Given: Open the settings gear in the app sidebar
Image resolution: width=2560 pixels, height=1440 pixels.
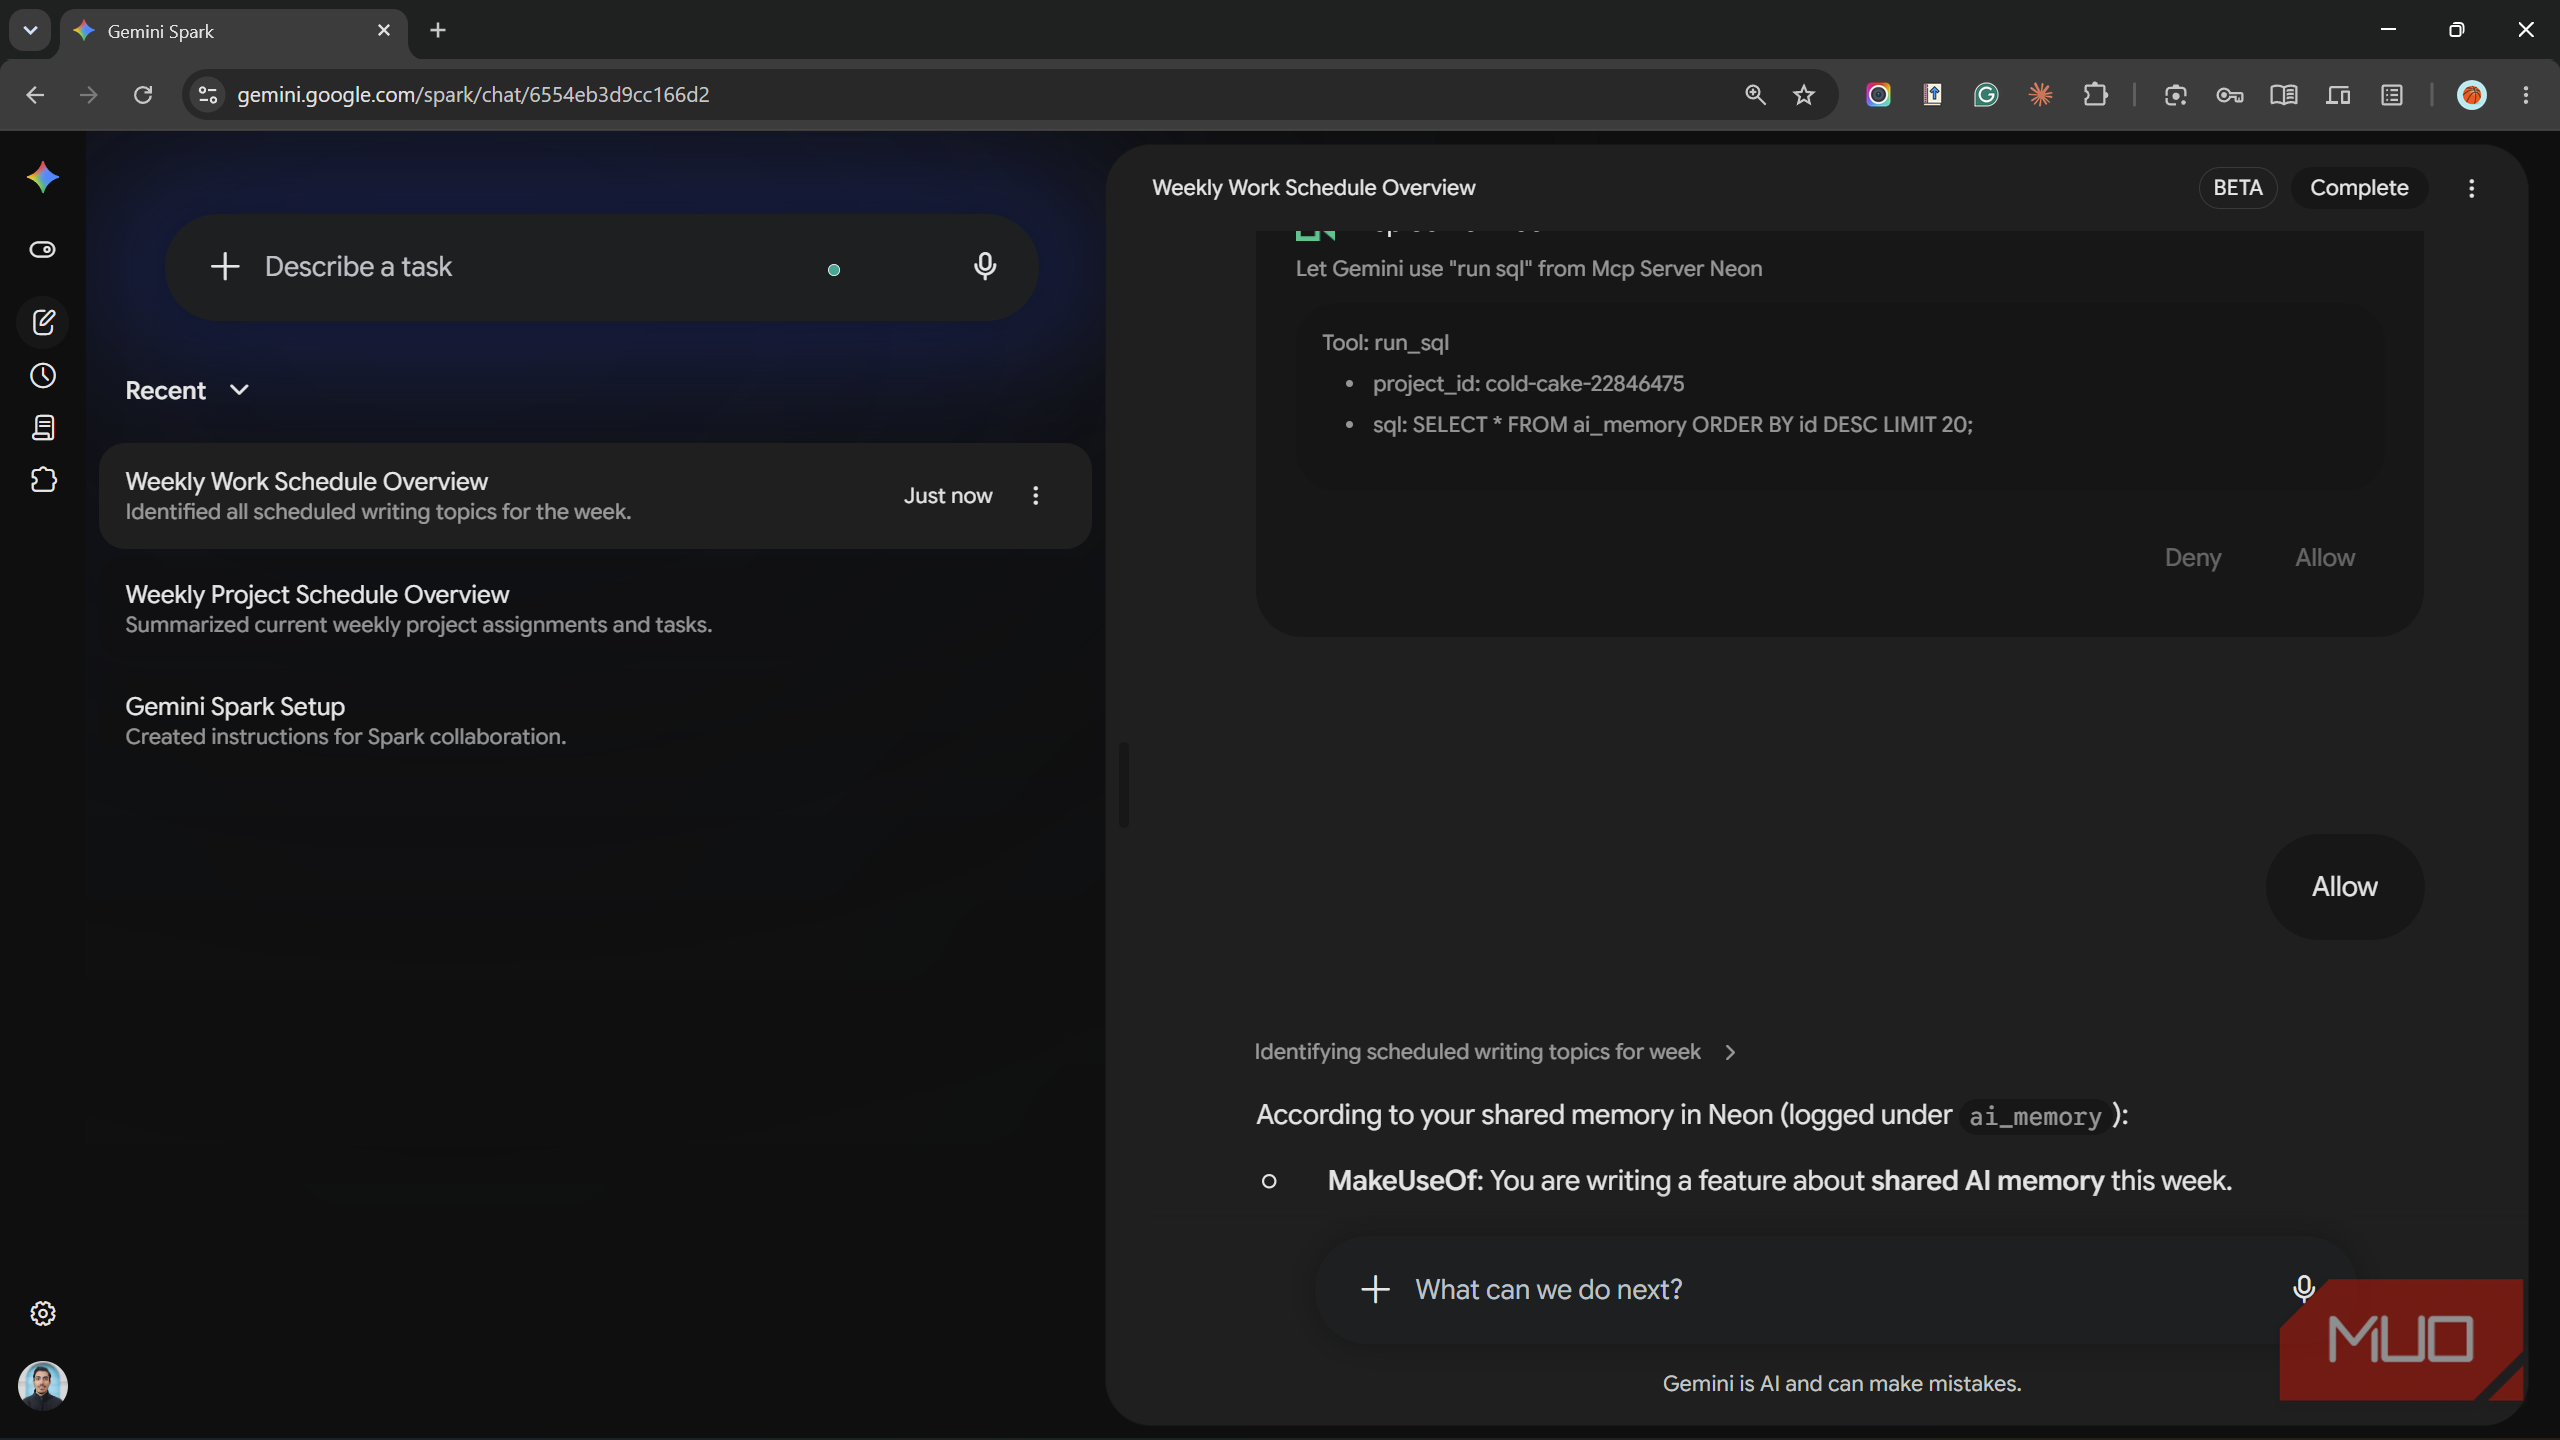Looking at the screenshot, I should point(43,1313).
